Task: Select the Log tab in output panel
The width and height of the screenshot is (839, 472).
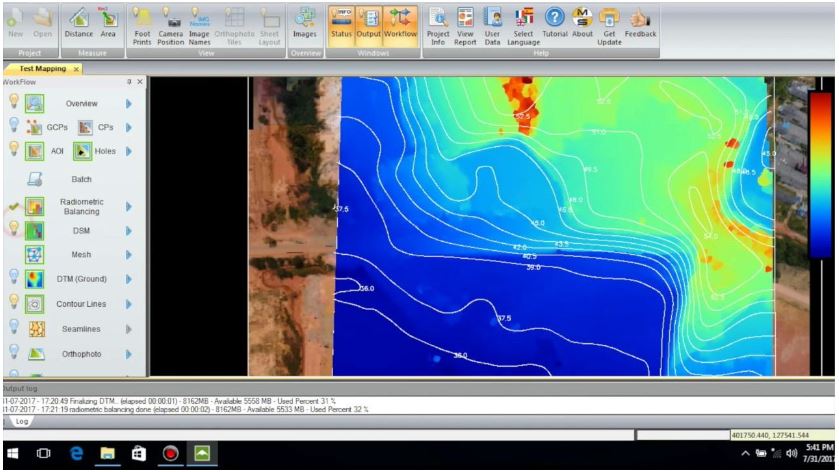Action: (x=20, y=423)
